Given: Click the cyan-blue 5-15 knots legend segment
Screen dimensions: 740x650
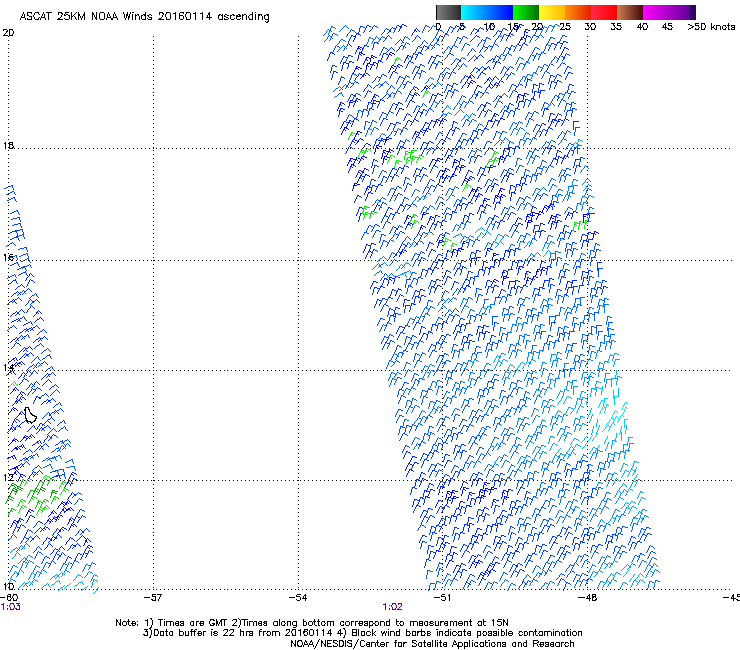Looking at the screenshot, I should click(487, 12).
